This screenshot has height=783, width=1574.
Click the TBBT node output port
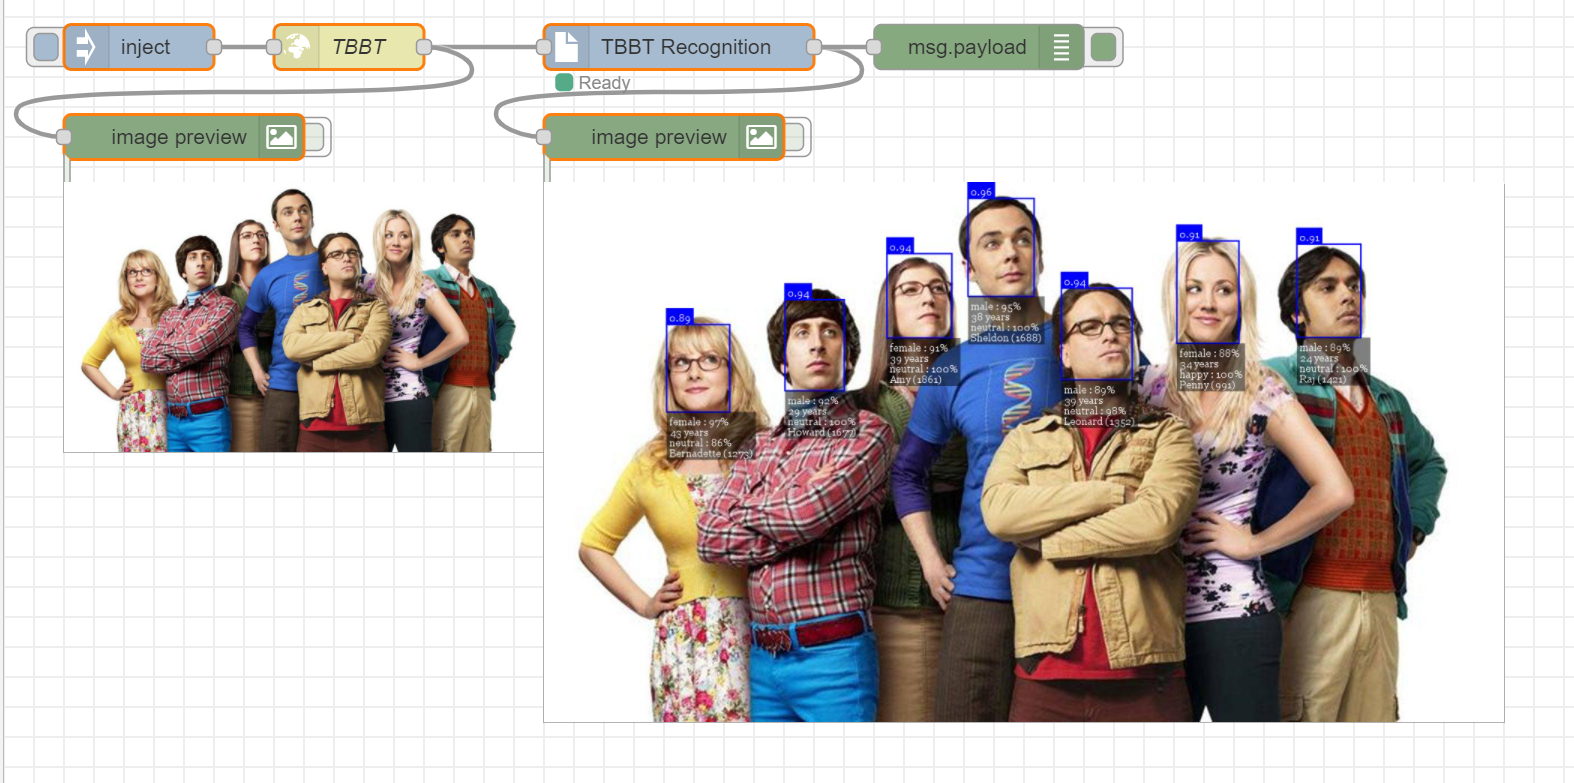coord(424,47)
